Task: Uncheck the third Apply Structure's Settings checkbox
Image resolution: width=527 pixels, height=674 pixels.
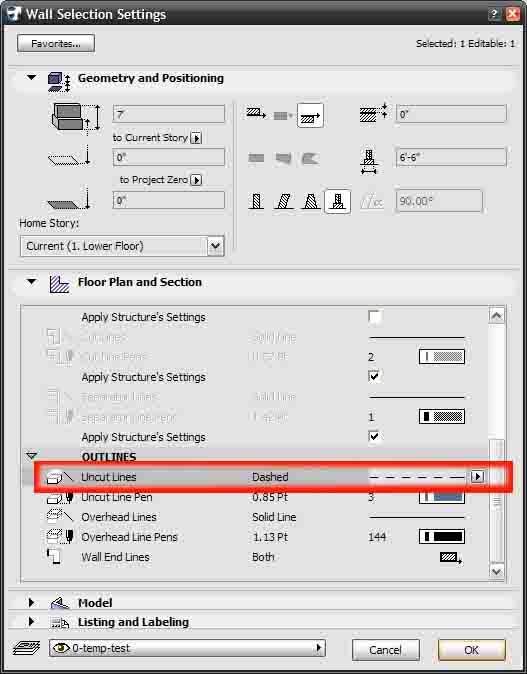Action: pos(374,436)
